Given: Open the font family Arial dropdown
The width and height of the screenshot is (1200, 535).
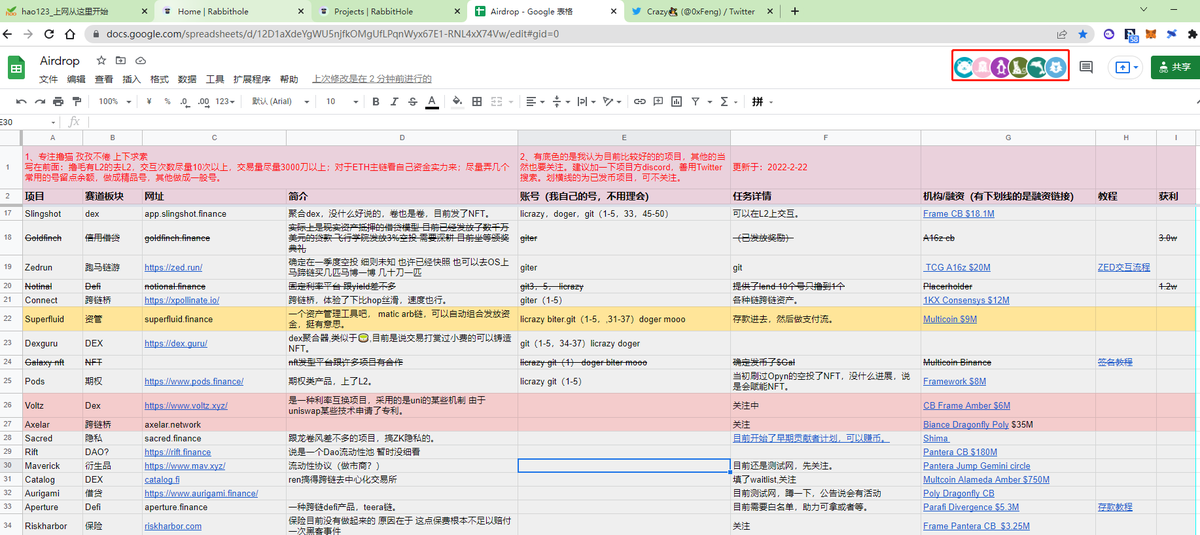Looking at the screenshot, I should (x=280, y=101).
